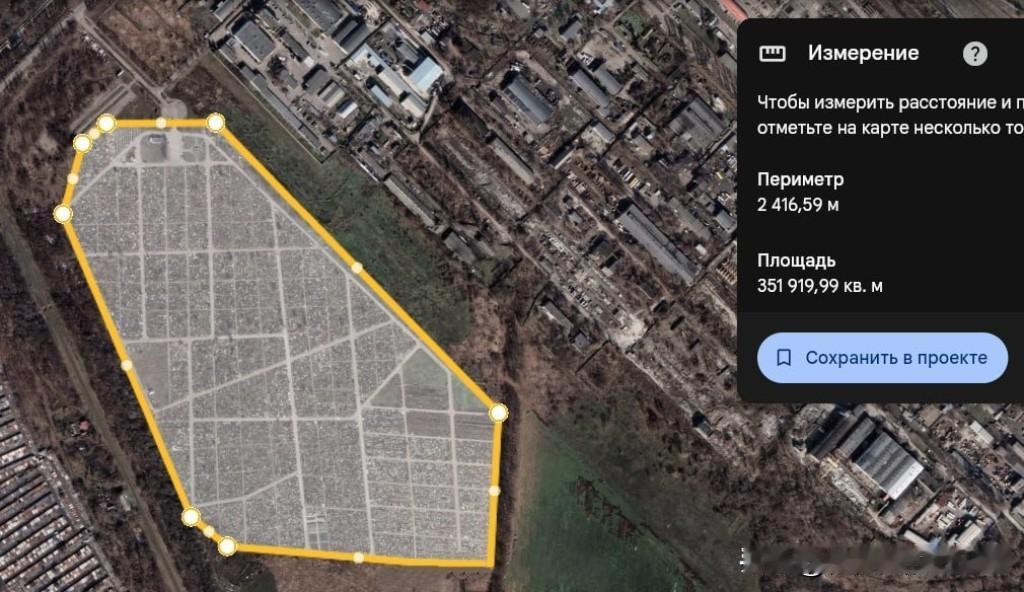The height and width of the screenshot is (592, 1024).
Task: Select the vertex where the bottom edge starts on the left
Action: pyautogui.click(x=227, y=546)
